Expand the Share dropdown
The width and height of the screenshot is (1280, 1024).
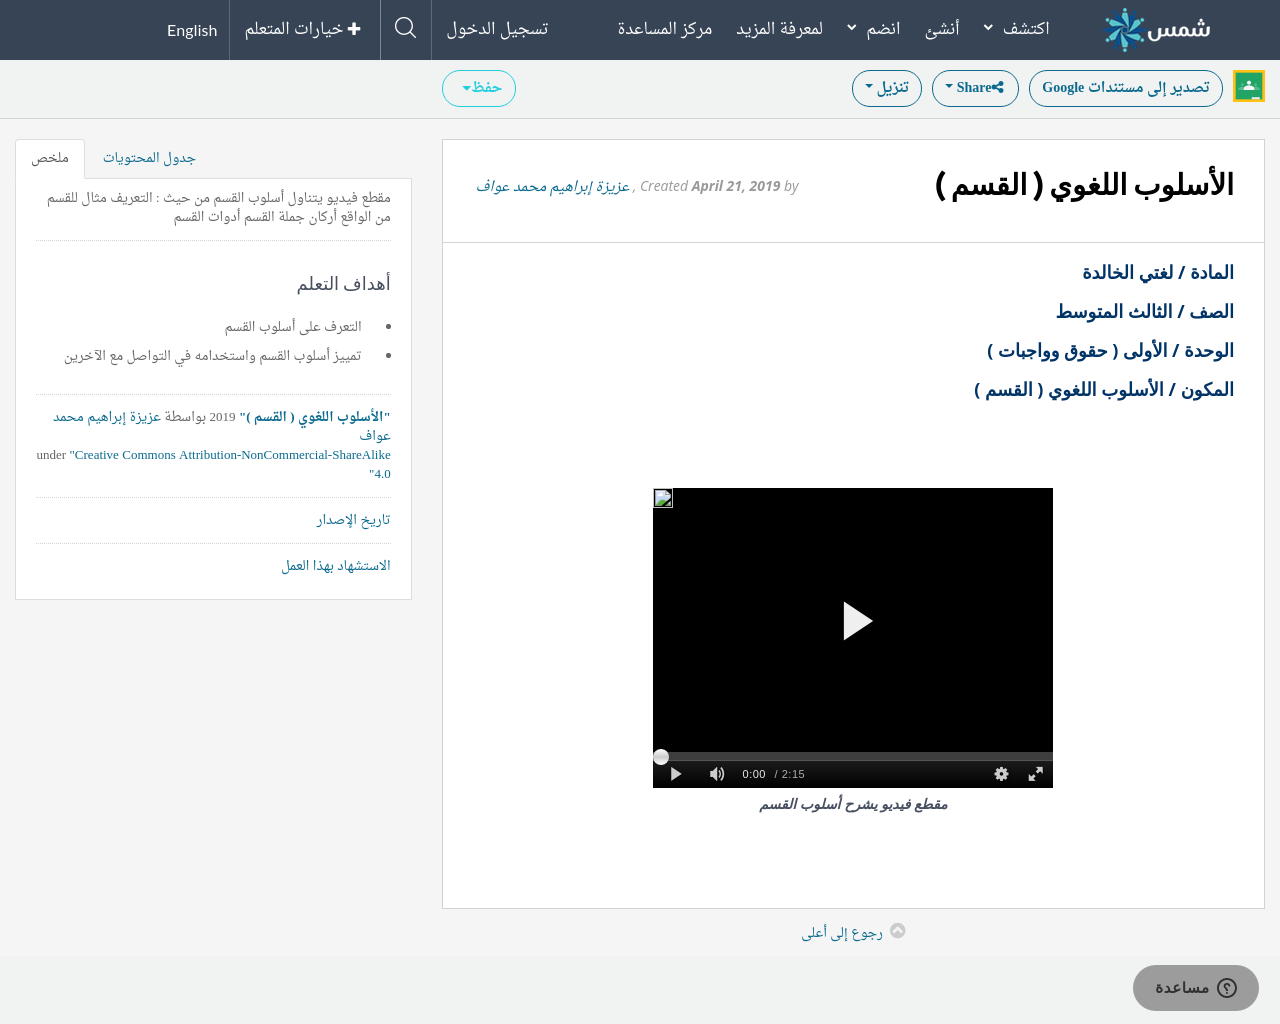coord(975,88)
